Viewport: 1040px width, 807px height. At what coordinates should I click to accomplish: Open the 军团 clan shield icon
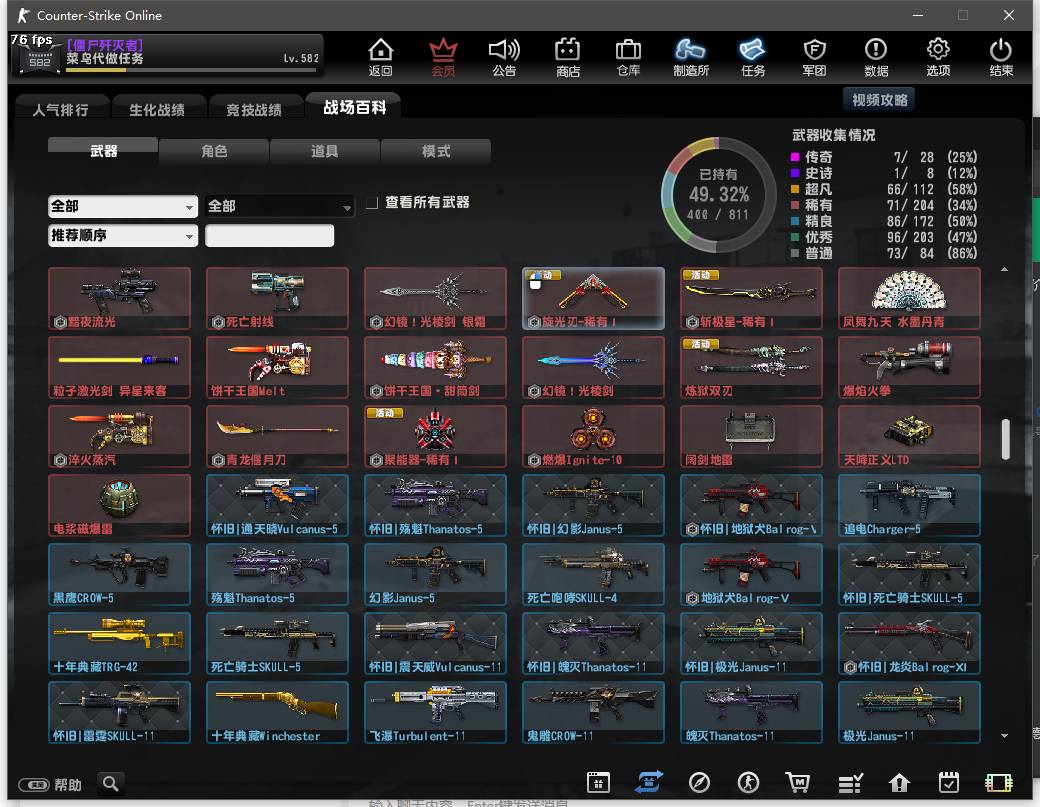click(814, 57)
